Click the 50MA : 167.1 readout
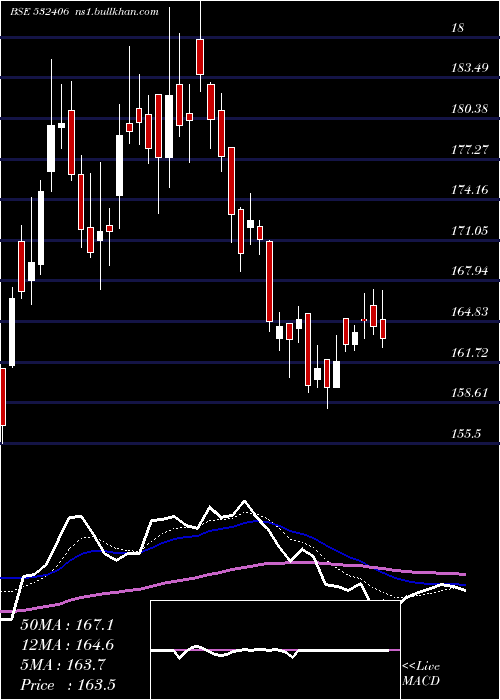Viewport: 500px width, 700px height. tap(67, 625)
